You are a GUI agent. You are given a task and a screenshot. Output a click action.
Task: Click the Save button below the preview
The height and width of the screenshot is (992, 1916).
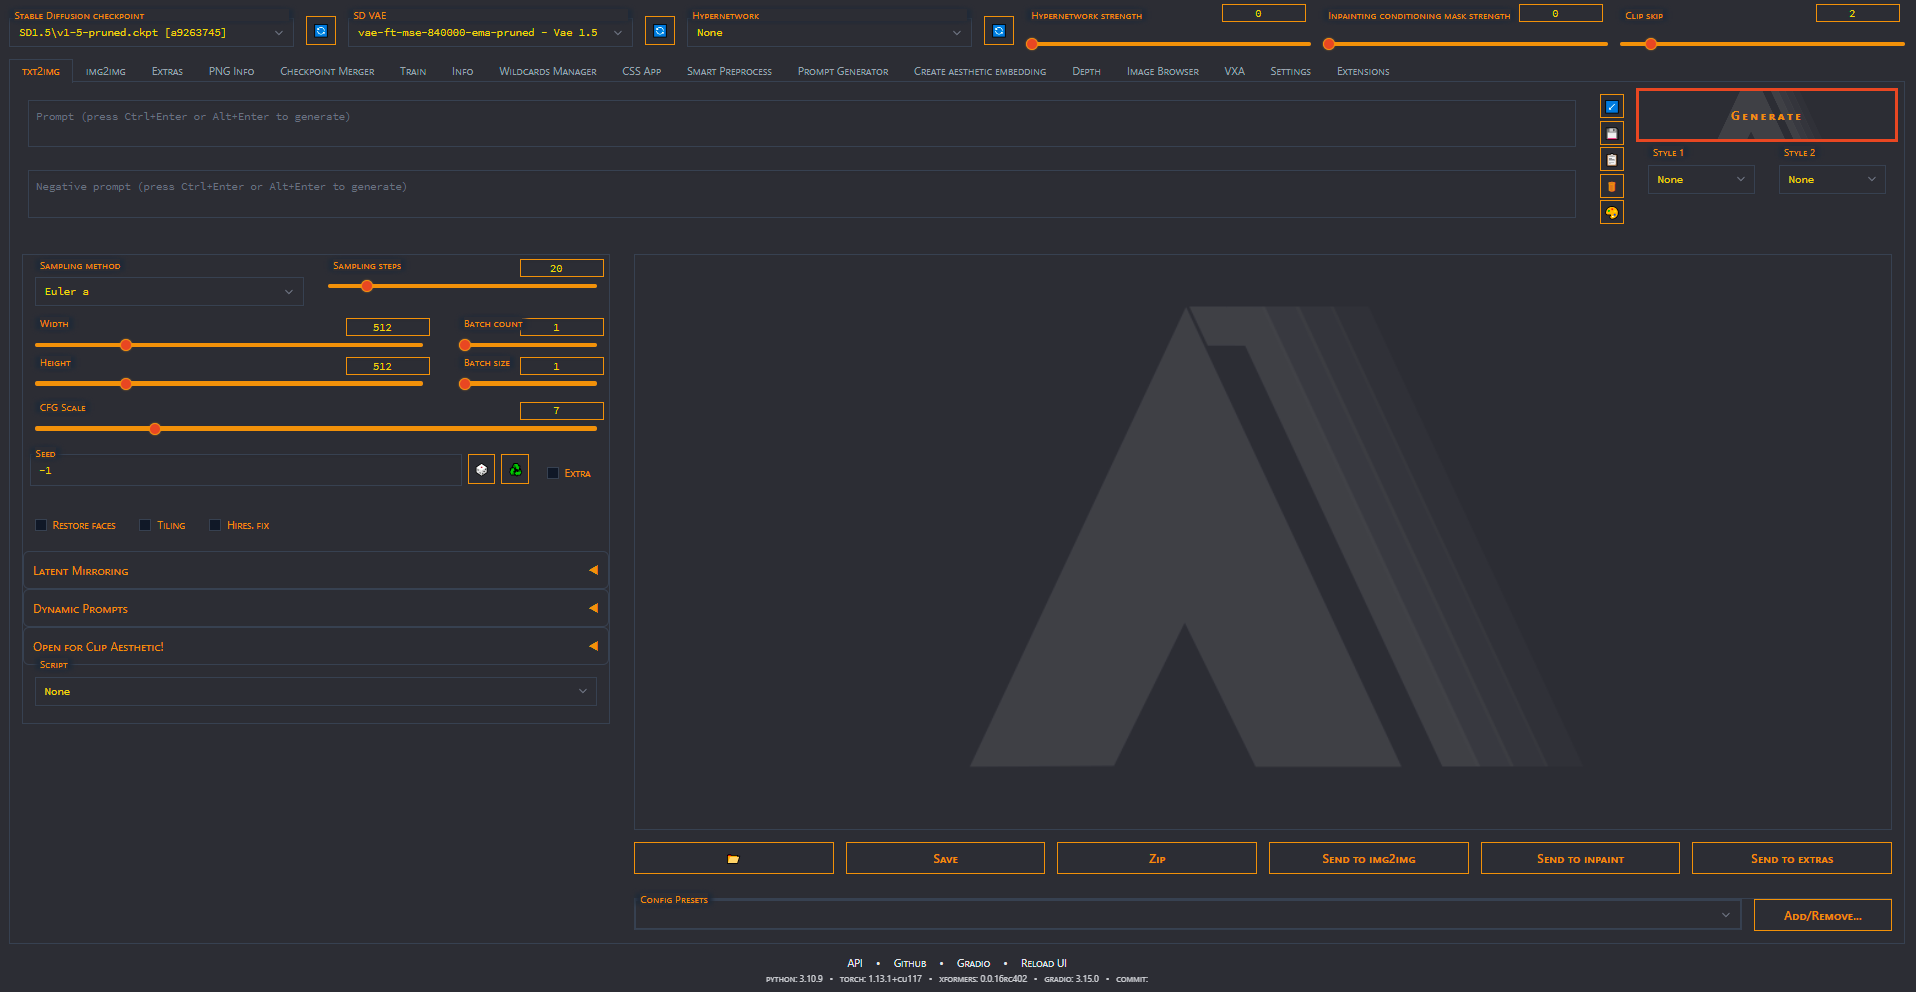945,859
